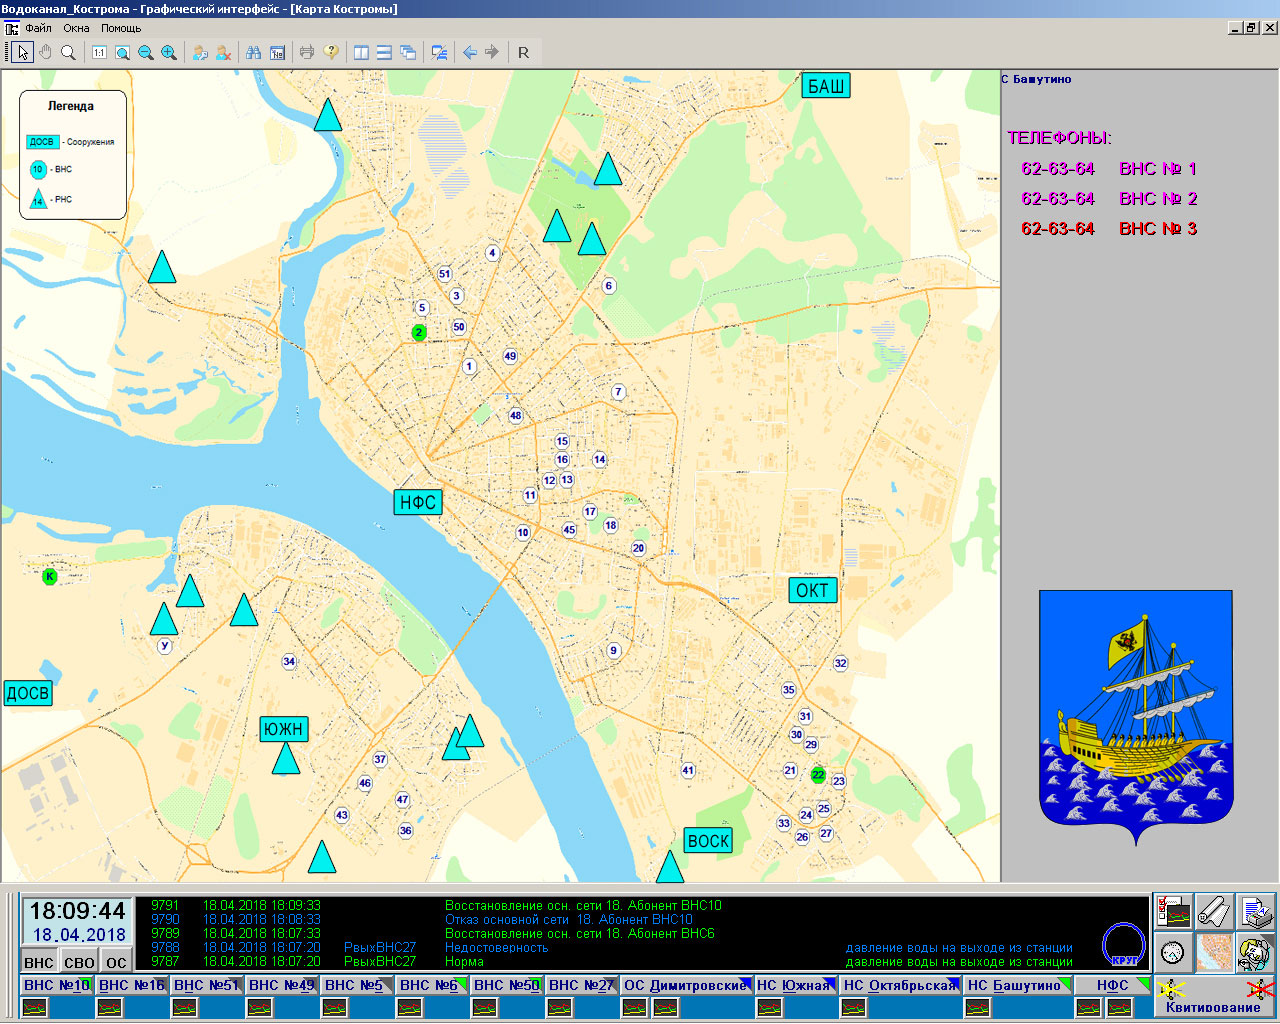Image resolution: width=1280 pixels, height=1024 pixels.
Task: Click the R toolbar button
Action: (523, 52)
